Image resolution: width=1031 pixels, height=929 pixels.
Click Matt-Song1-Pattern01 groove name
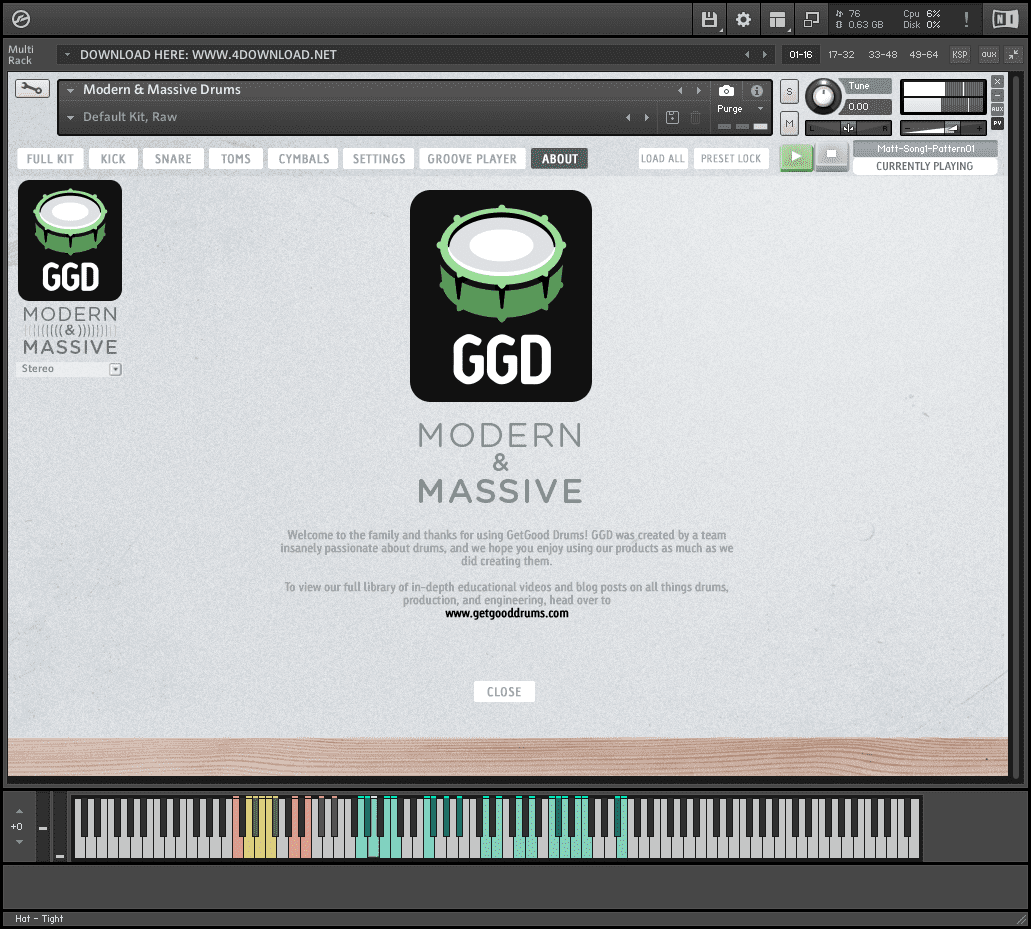925,149
